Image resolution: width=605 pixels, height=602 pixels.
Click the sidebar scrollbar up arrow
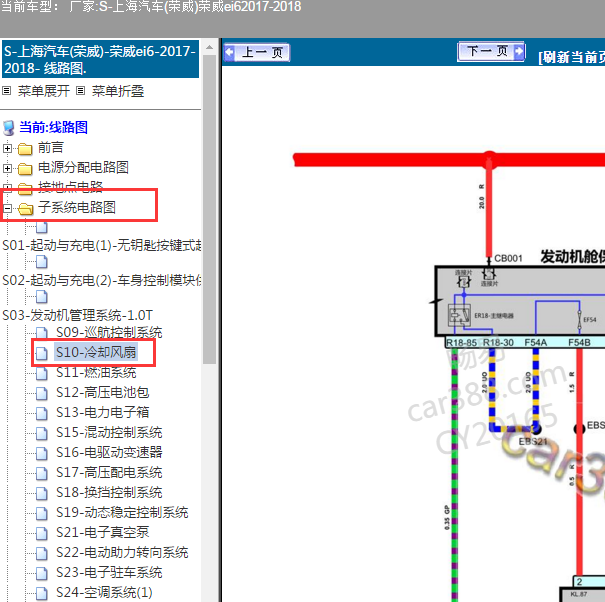210,48
